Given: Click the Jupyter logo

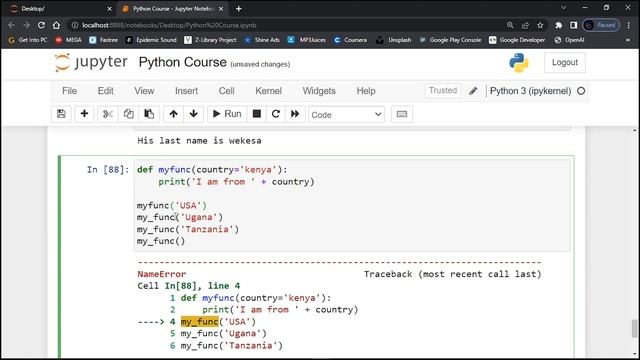Looking at the screenshot, I should click(91, 62).
